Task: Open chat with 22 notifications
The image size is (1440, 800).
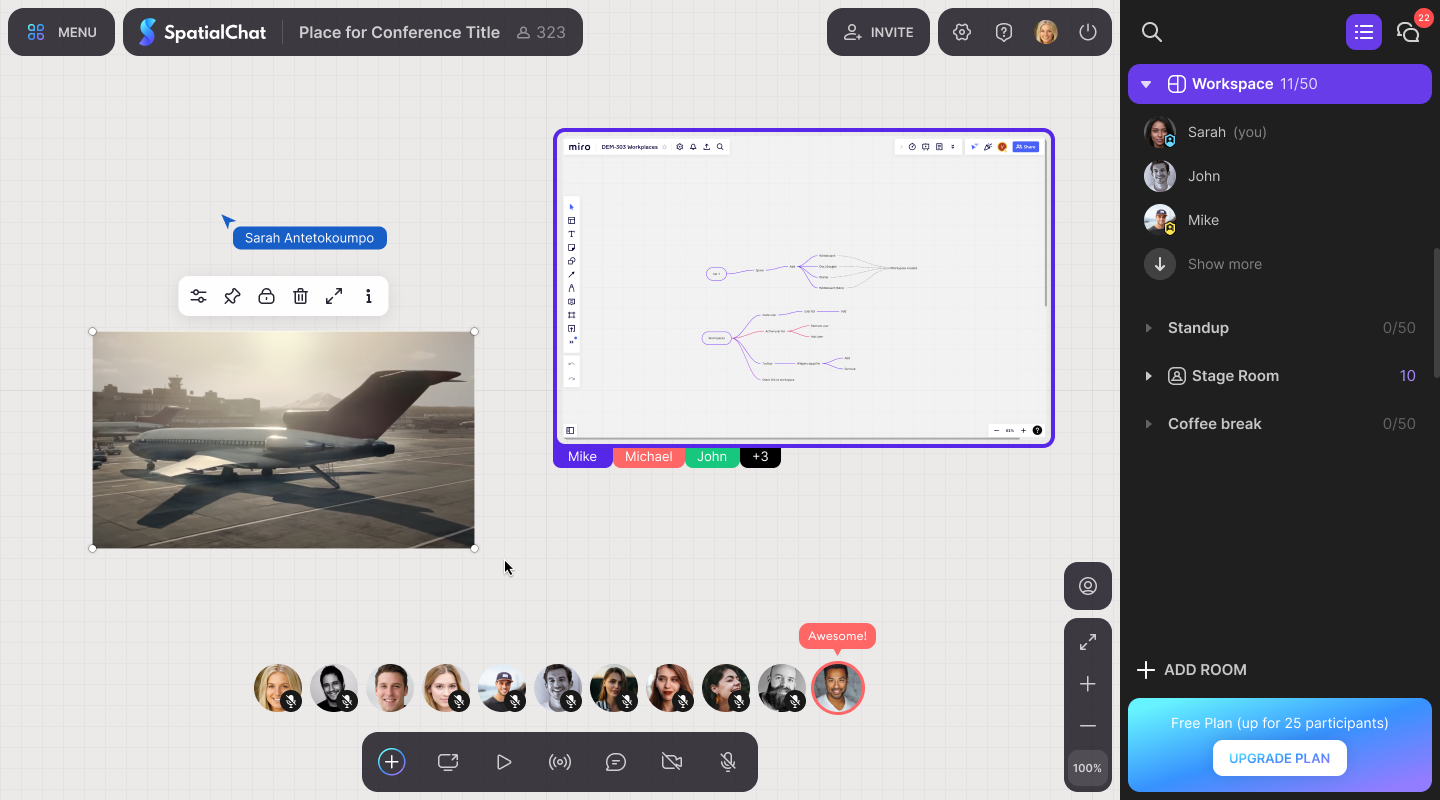Action: pos(1408,32)
